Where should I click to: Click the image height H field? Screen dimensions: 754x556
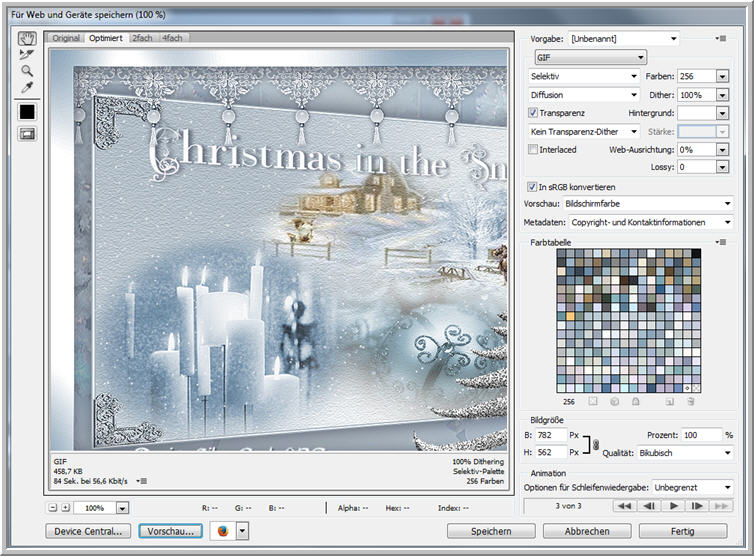(551, 453)
